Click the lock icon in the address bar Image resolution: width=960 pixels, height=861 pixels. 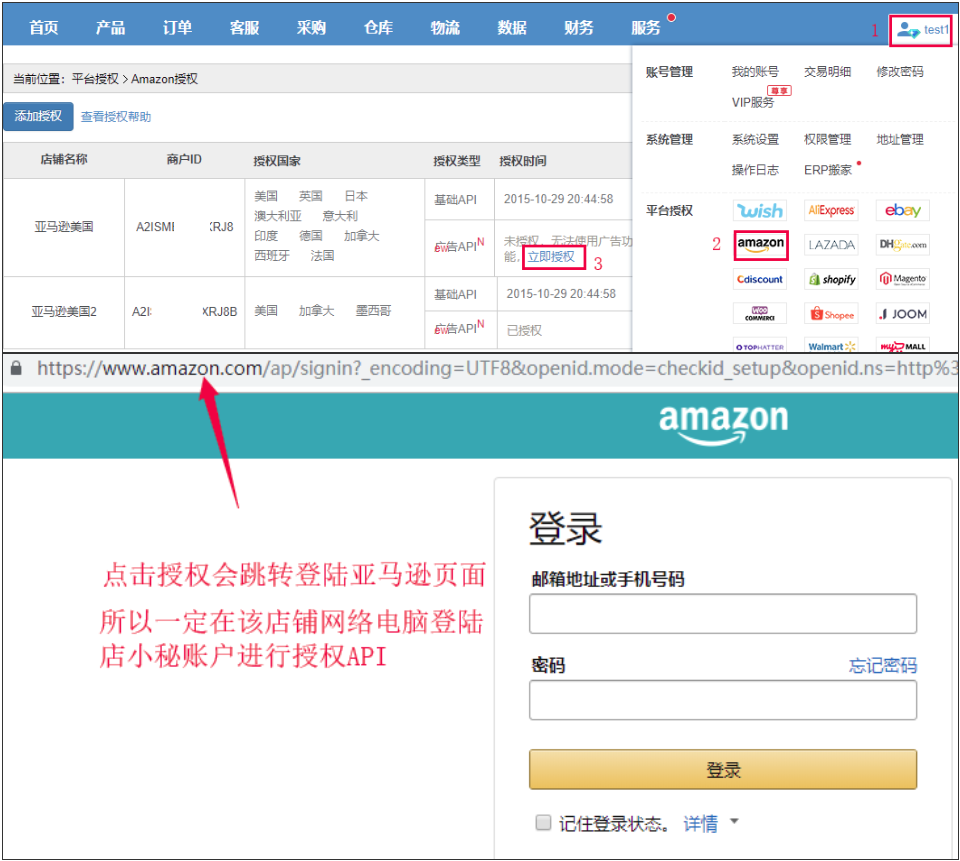[x=17, y=367]
